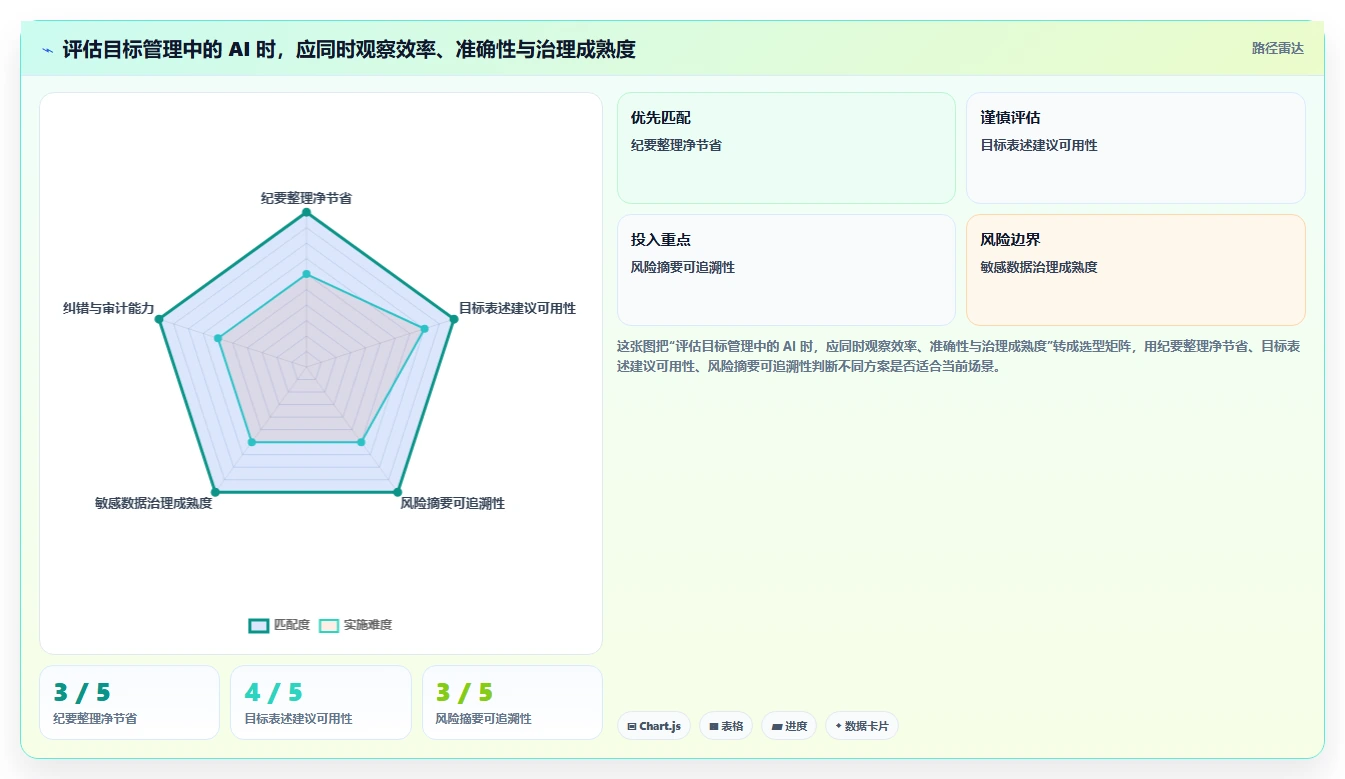
Task: Click the 敏感数据治理成熟度 radar axis label
Action: 154,503
